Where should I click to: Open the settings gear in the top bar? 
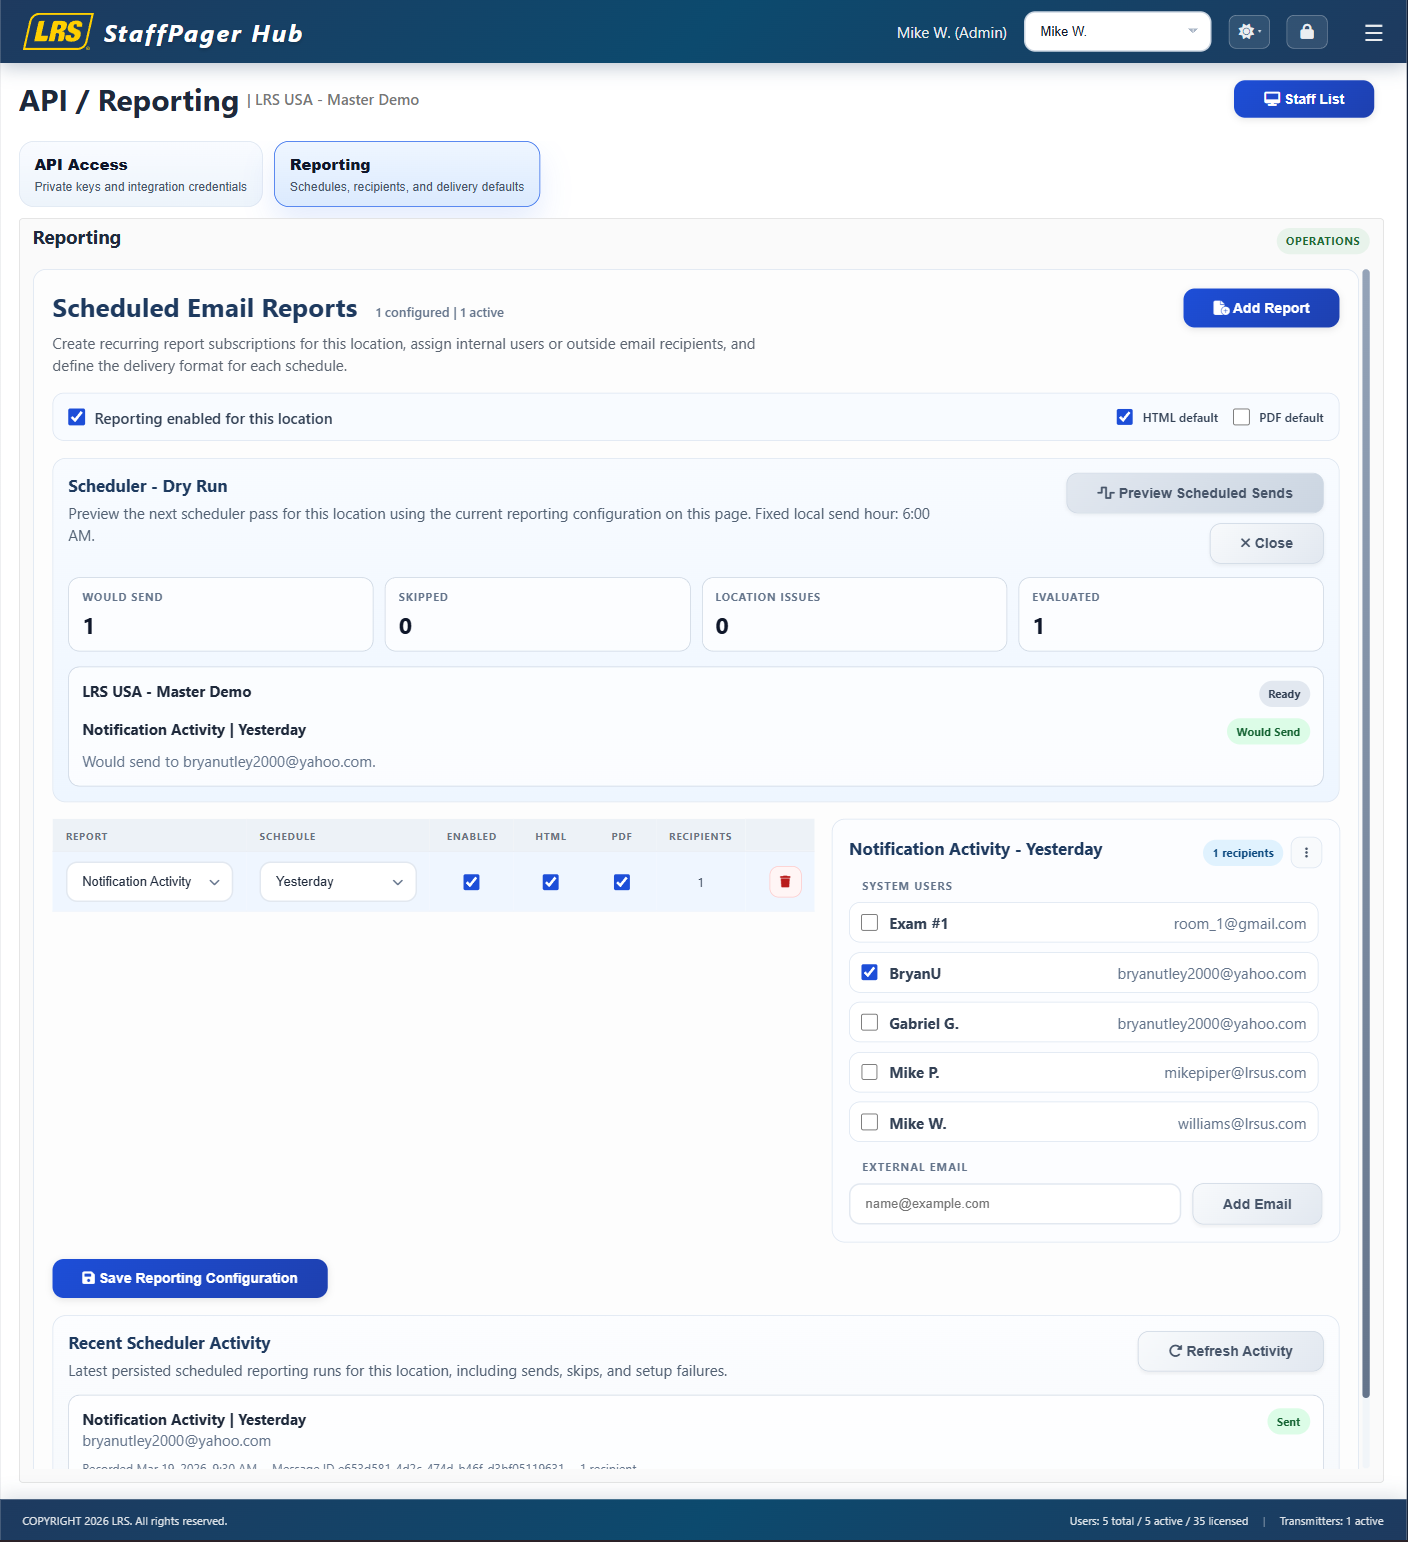coord(1248,31)
